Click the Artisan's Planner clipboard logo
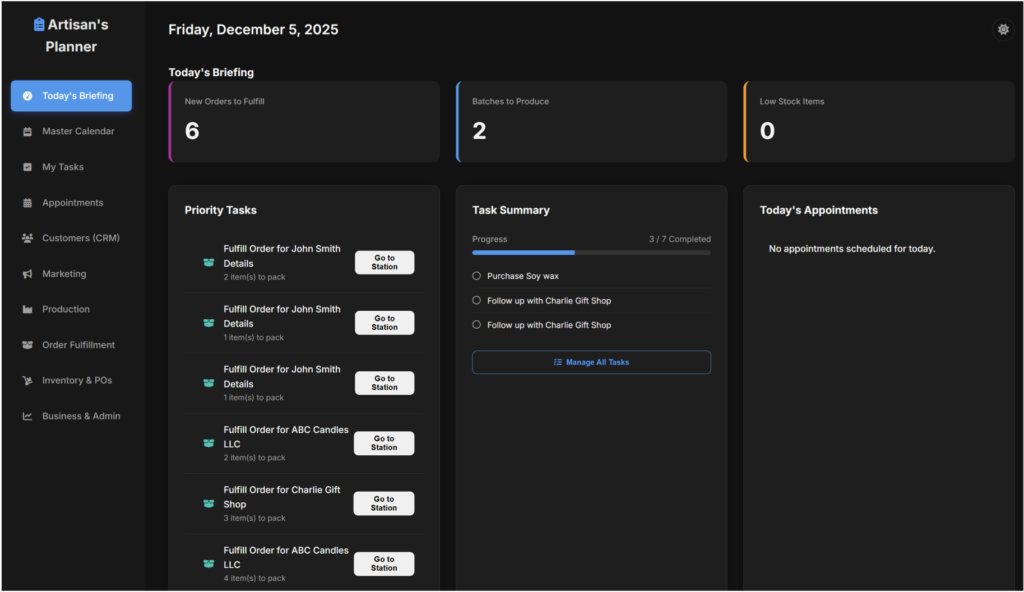1024x592 pixels. point(39,24)
